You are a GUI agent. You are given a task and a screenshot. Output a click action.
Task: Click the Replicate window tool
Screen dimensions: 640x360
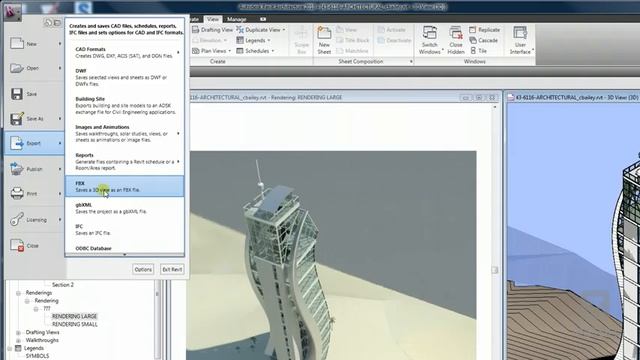coord(484,30)
